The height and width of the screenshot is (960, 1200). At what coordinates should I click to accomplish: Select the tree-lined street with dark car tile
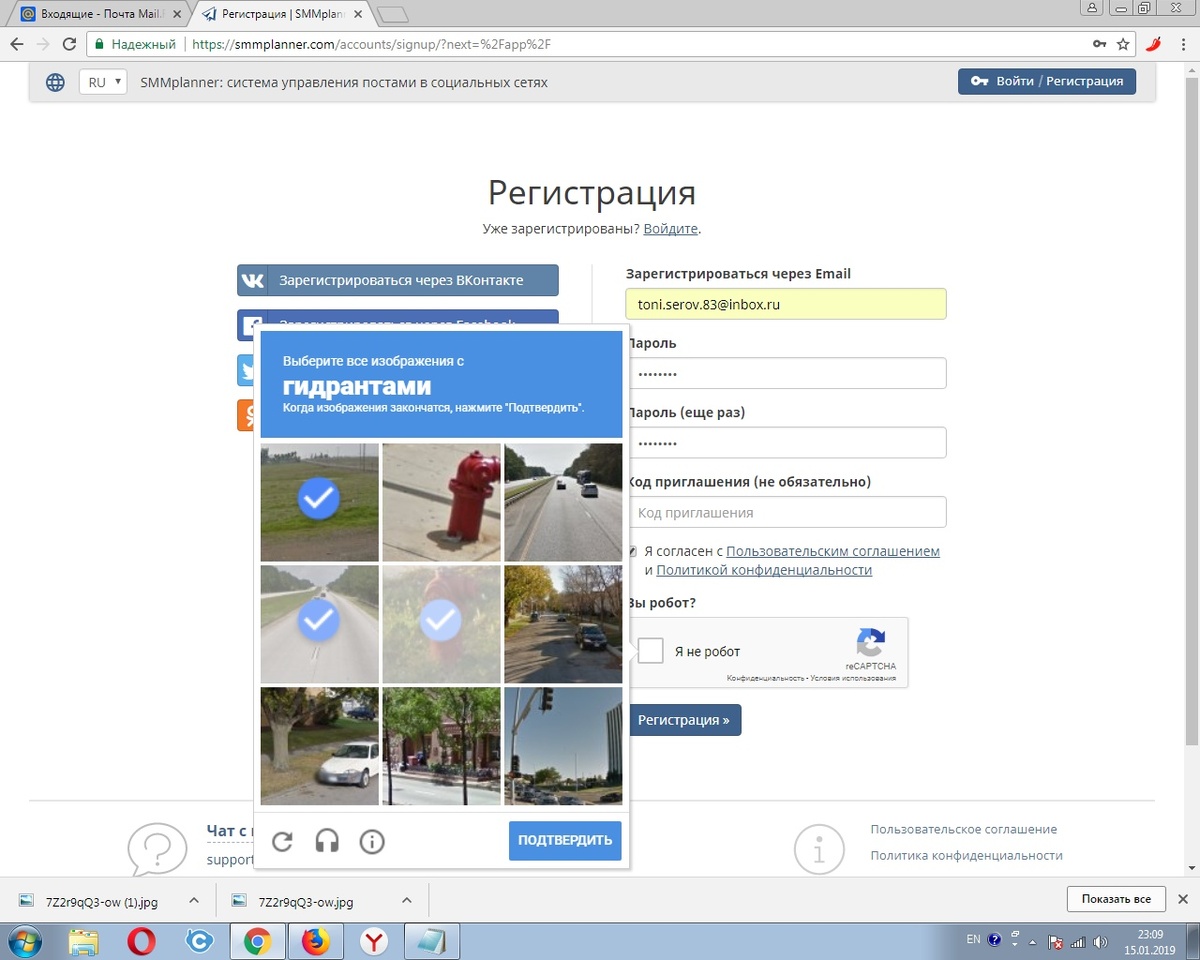click(x=563, y=624)
